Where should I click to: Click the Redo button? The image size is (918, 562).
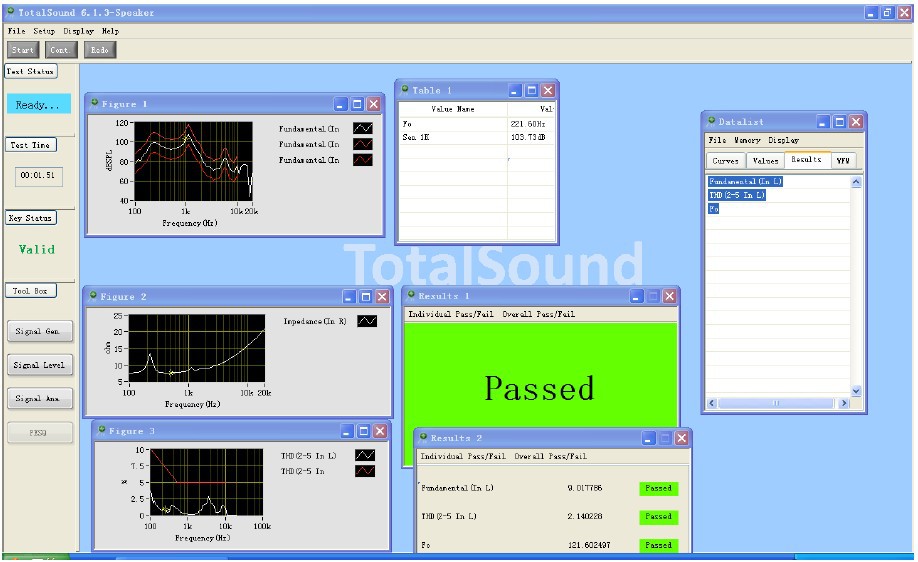point(100,50)
